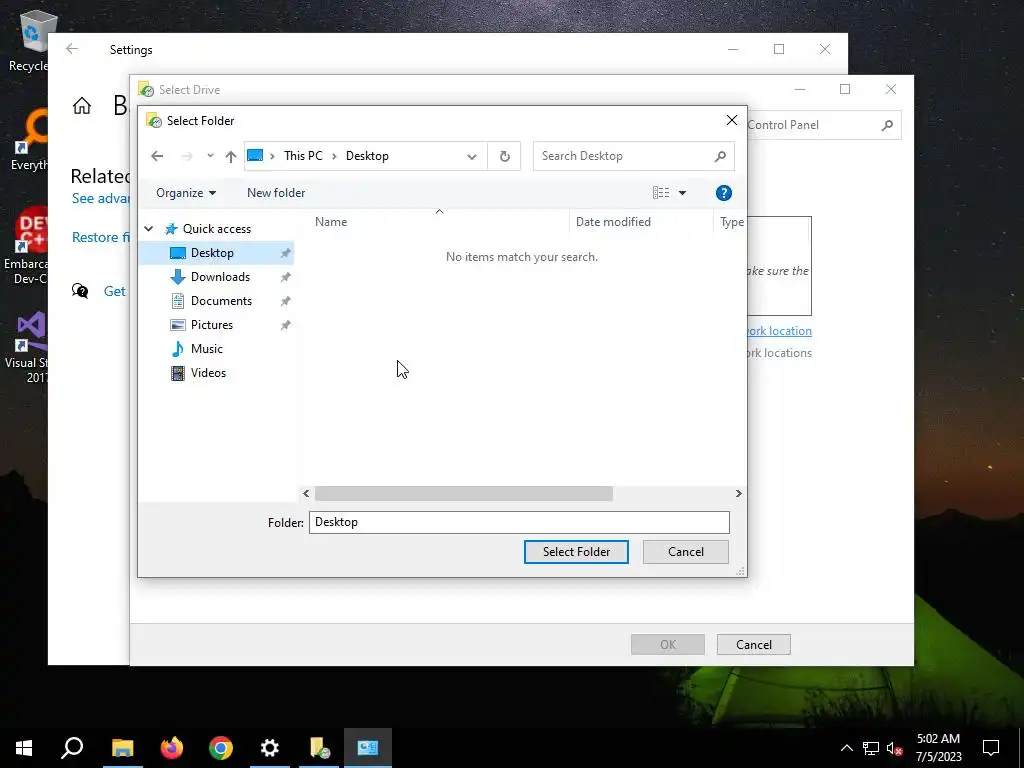This screenshot has width=1024, height=768.
Task: Select Desktop in navigation pane
Action: pyautogui.click(x=212, y=253)
